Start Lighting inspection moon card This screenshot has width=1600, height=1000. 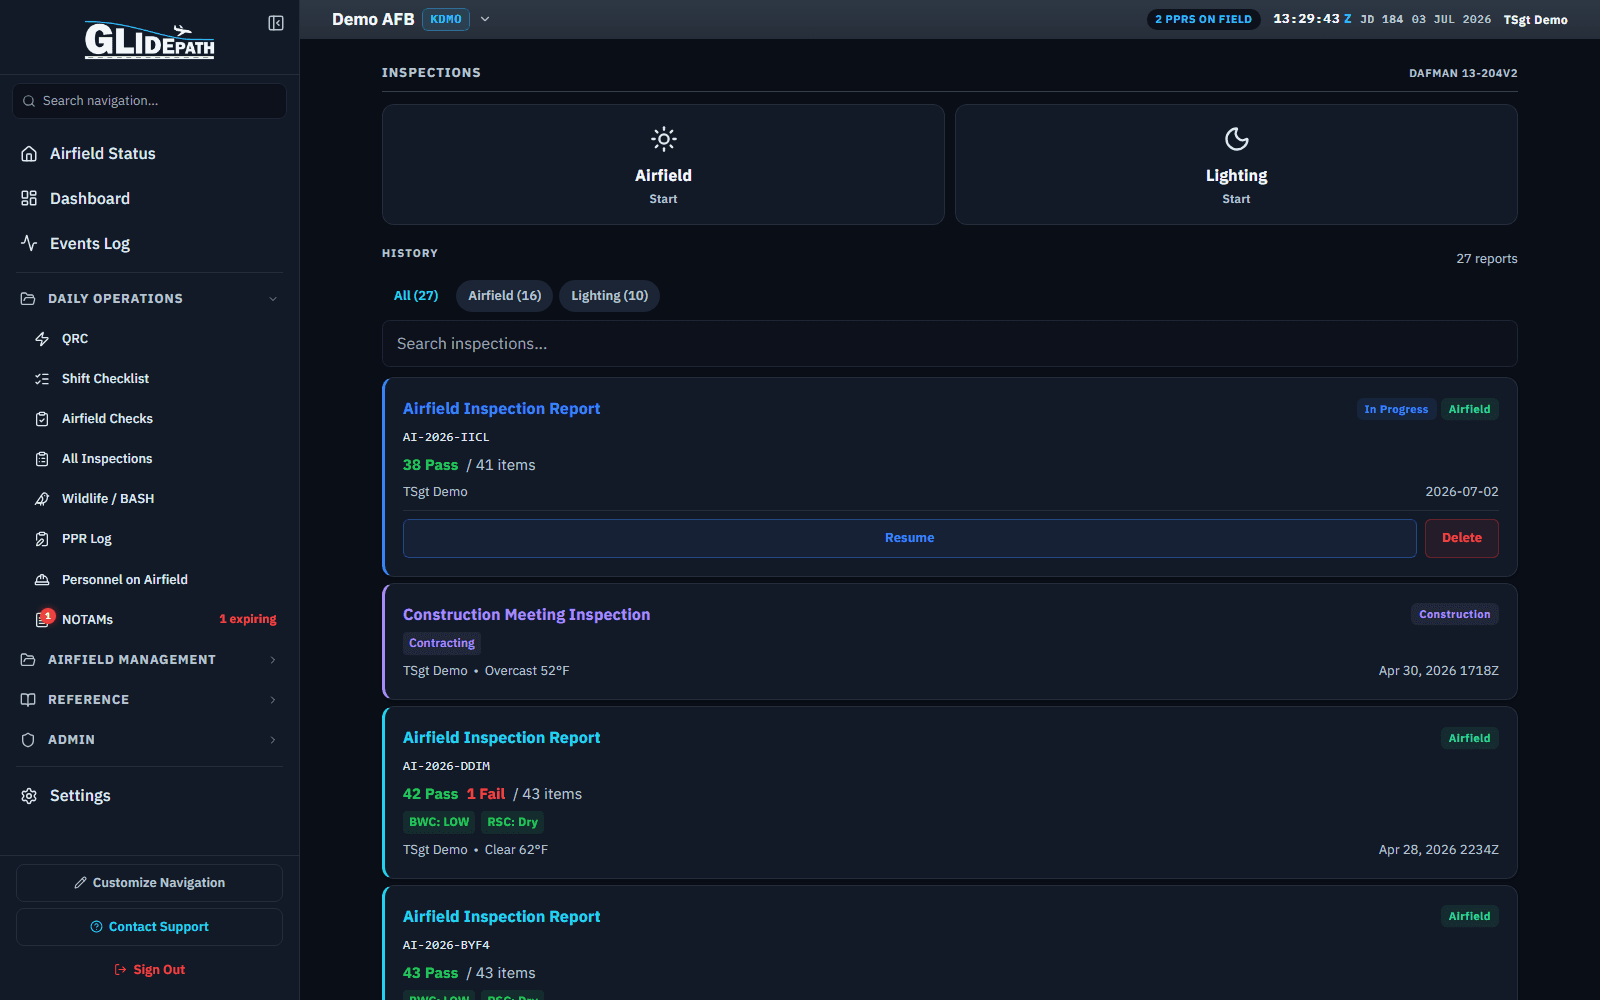(1236, 165)
